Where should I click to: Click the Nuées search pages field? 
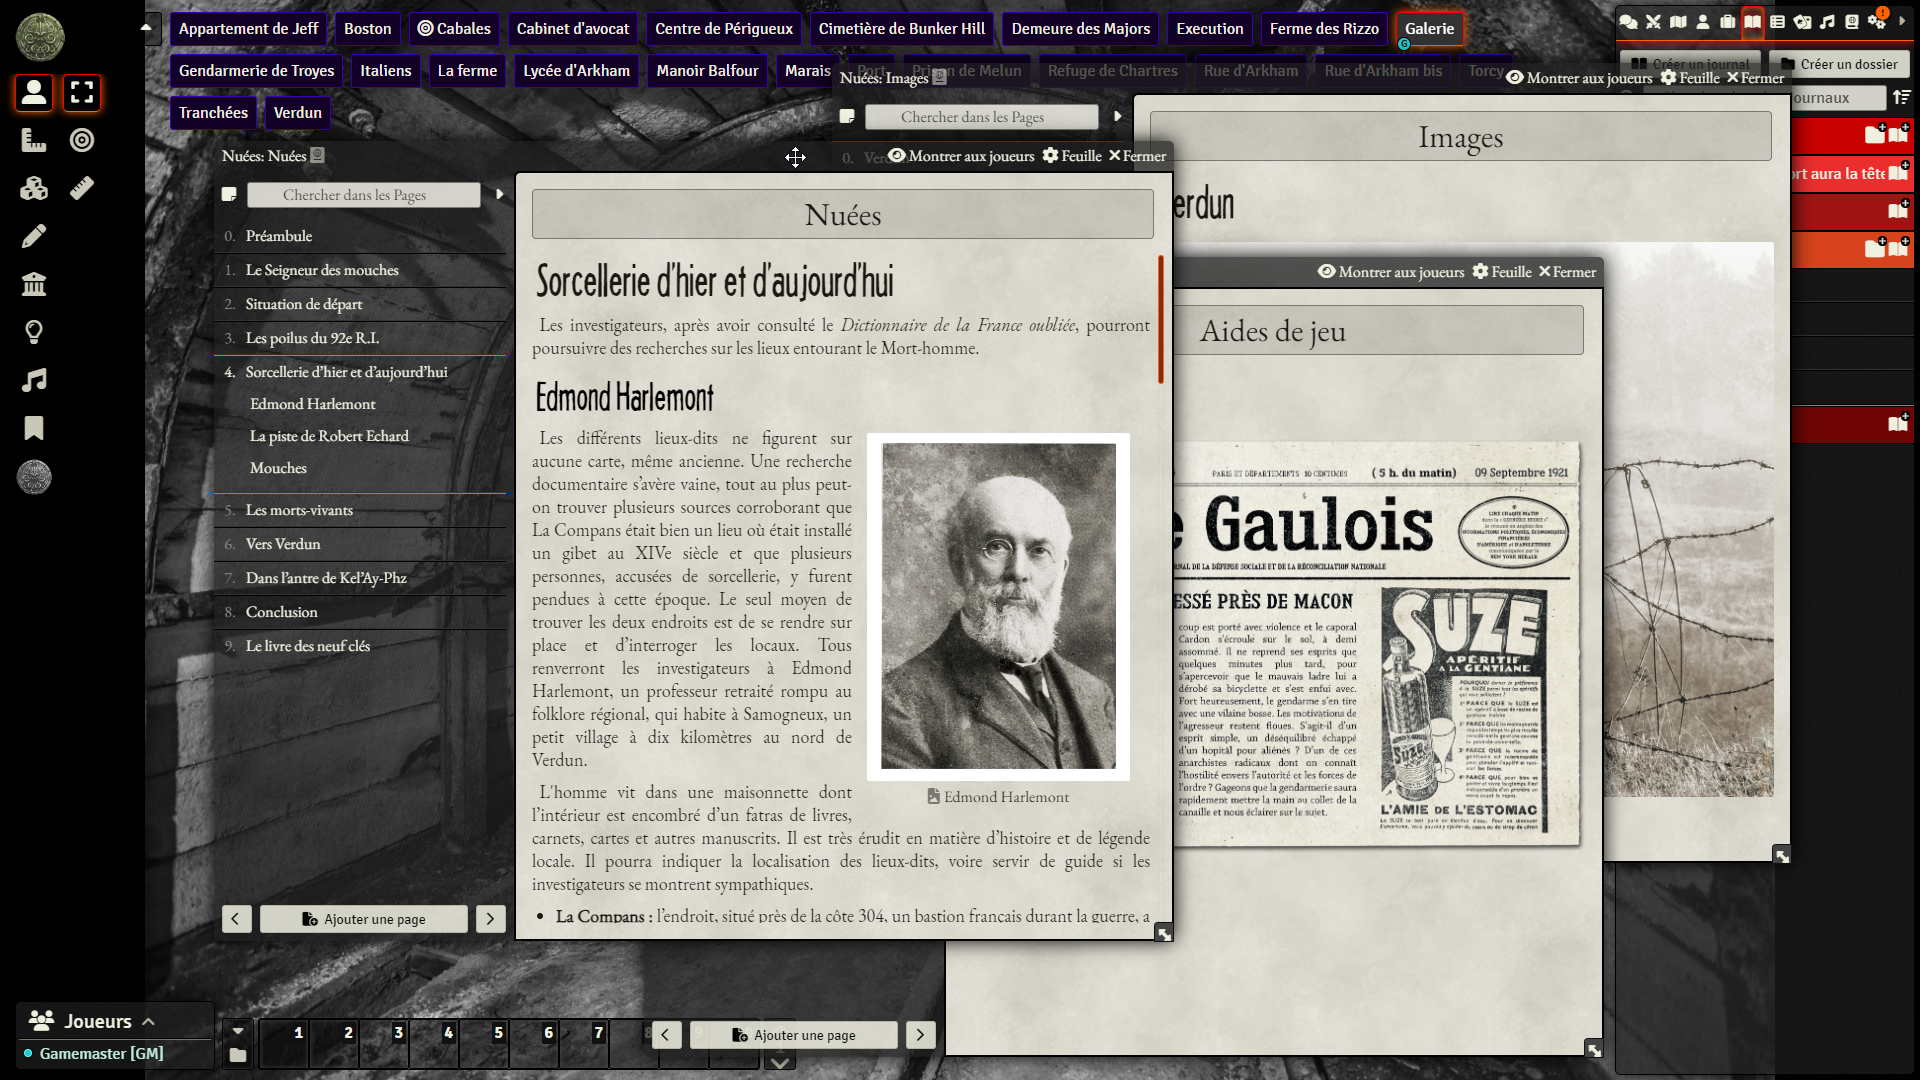[364, 195]
